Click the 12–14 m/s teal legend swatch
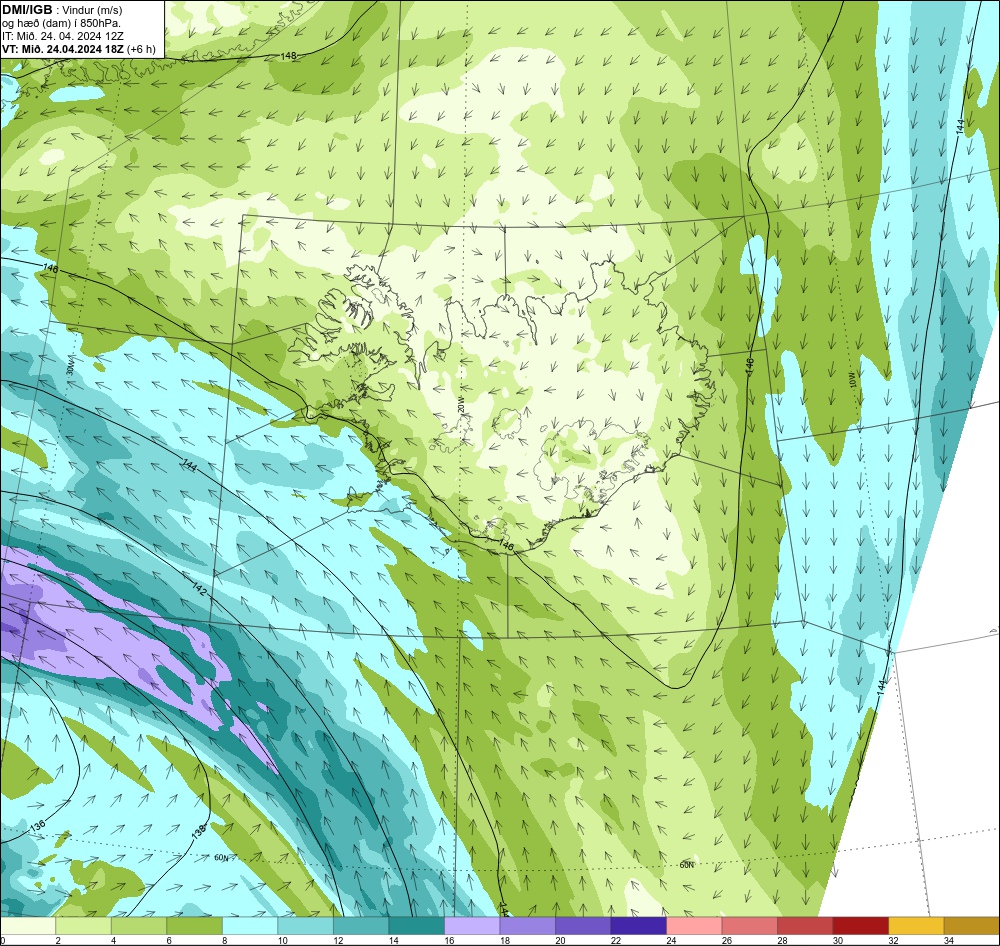The height and width of the screenshot is (946, 1000). click(361, 926)
